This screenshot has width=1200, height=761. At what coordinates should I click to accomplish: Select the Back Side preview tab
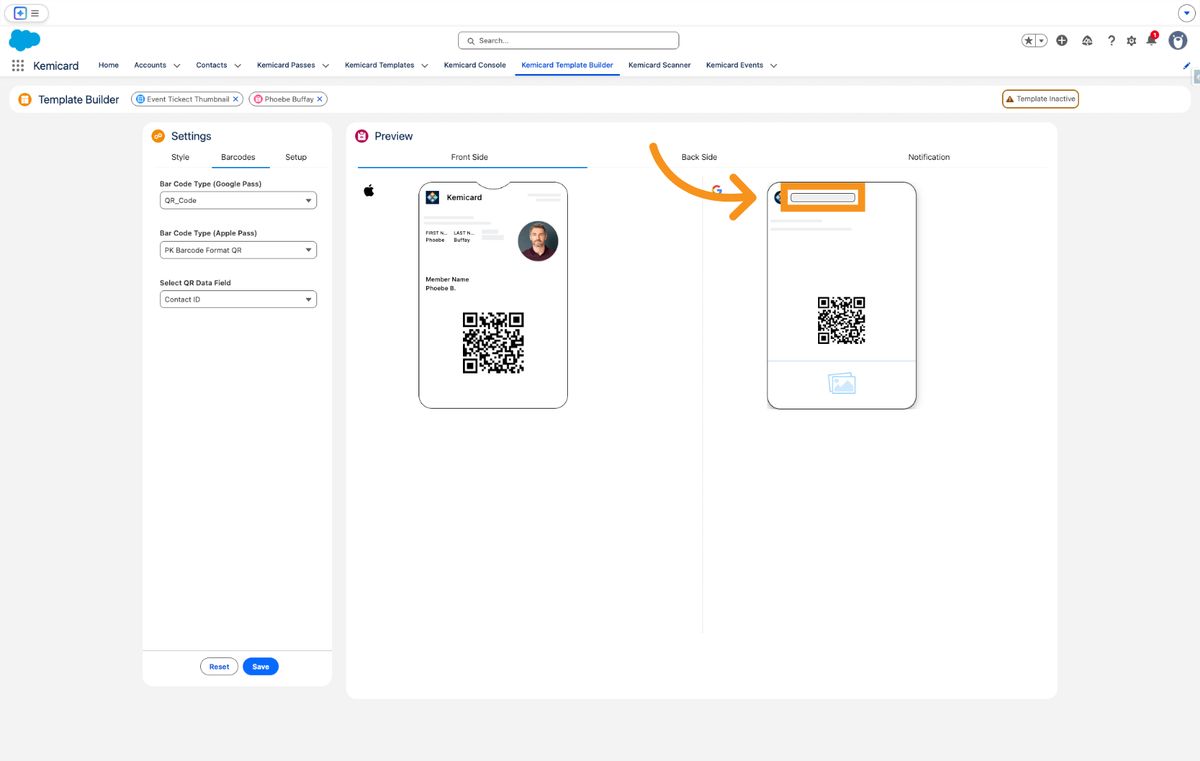[x=699, y=157]
